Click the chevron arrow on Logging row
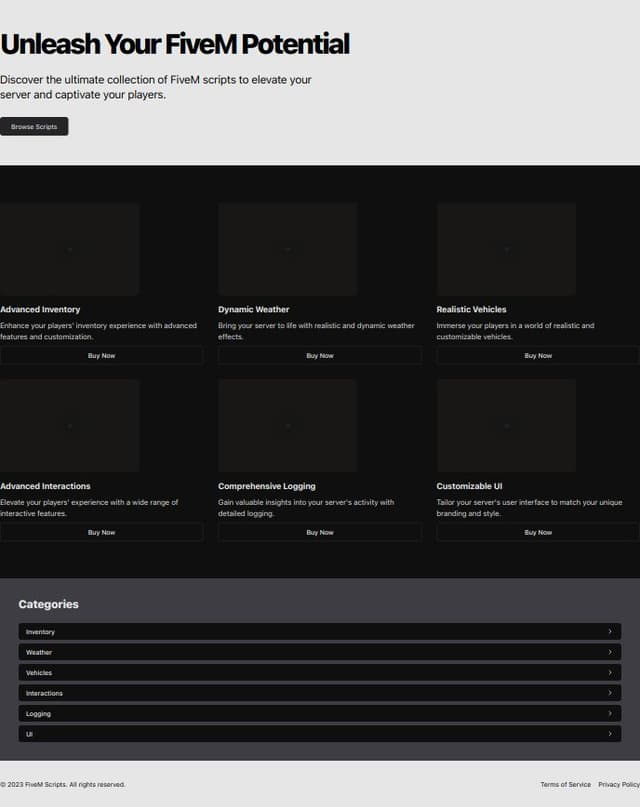 (610, 713)
